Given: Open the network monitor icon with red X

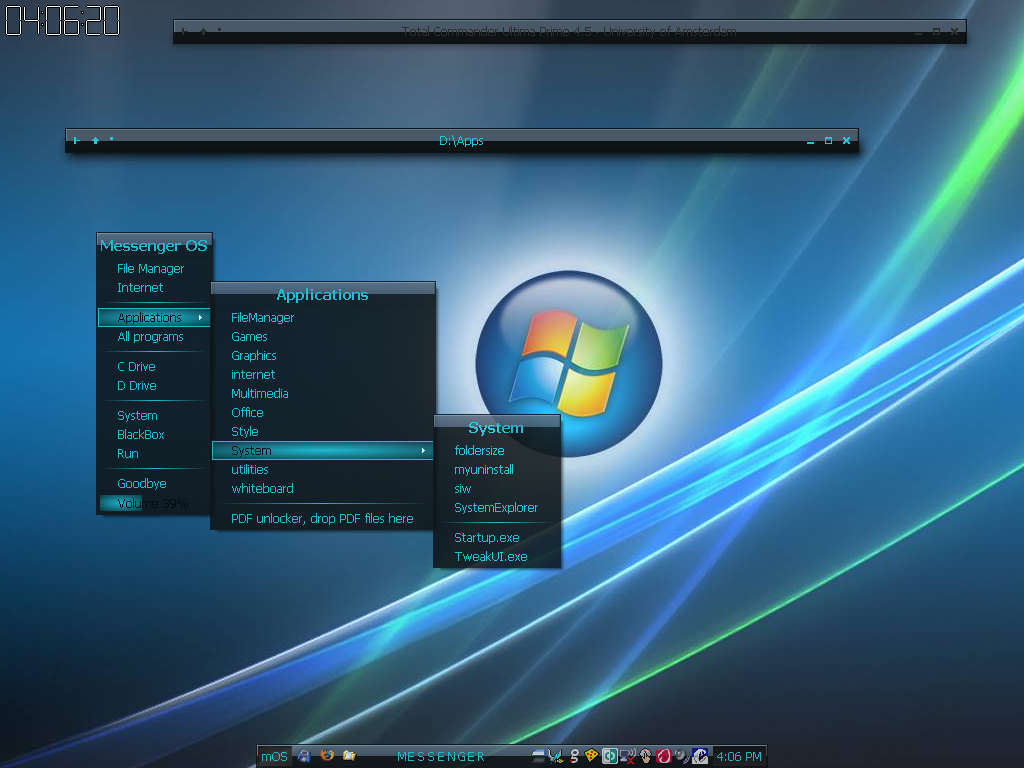Looking at the screenshot, I should [628, 756].
